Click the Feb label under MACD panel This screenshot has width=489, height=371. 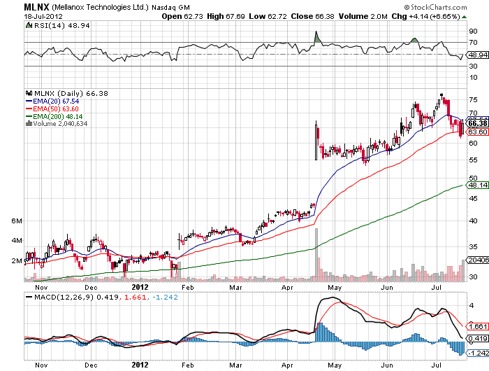(x=188, y=365)
